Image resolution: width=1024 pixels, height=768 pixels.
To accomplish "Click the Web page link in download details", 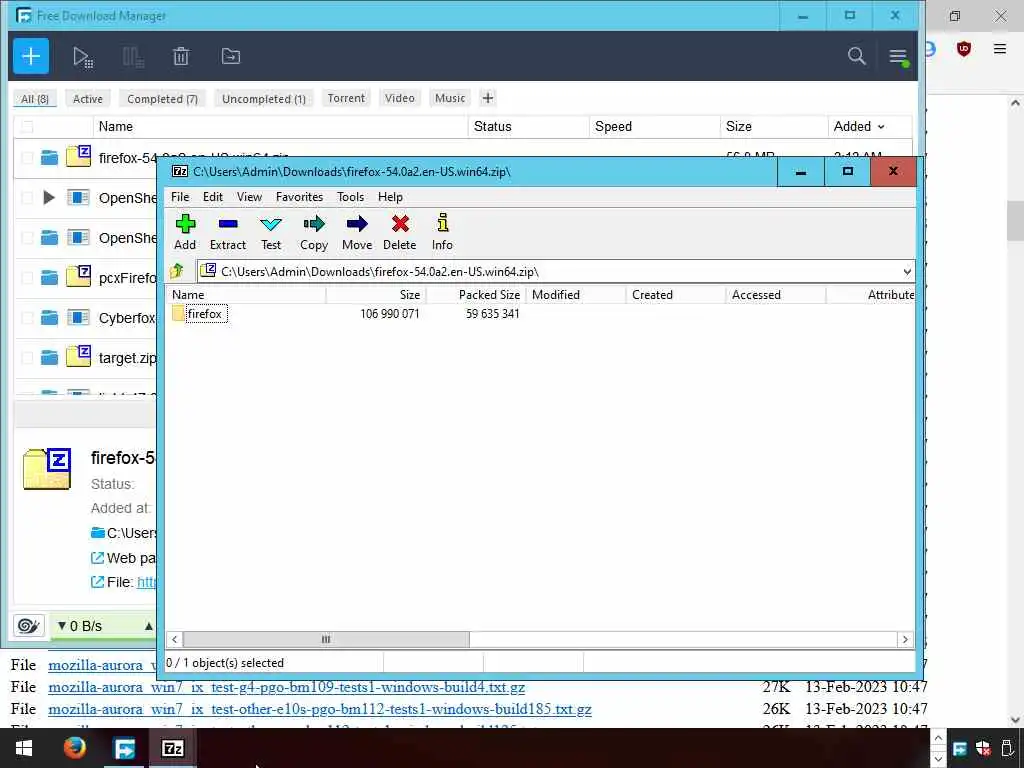I will (x=123, y=558).
